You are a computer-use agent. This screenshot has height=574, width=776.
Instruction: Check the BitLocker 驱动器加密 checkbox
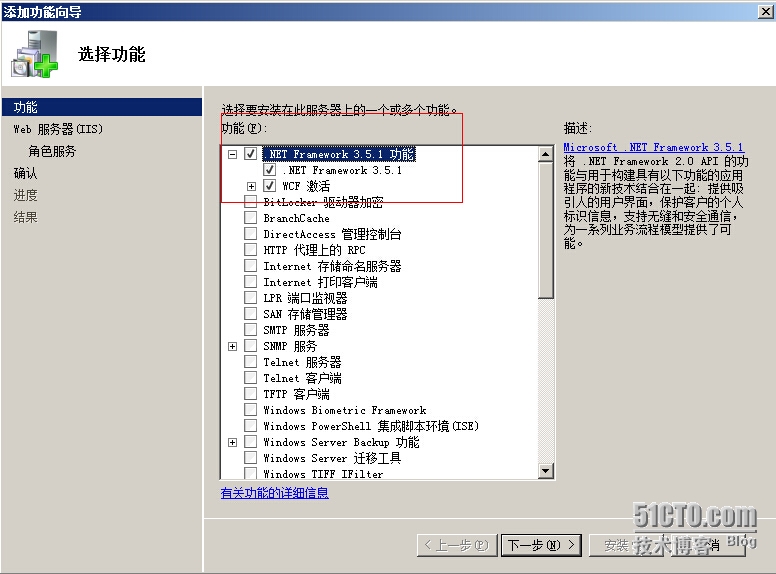250,201
